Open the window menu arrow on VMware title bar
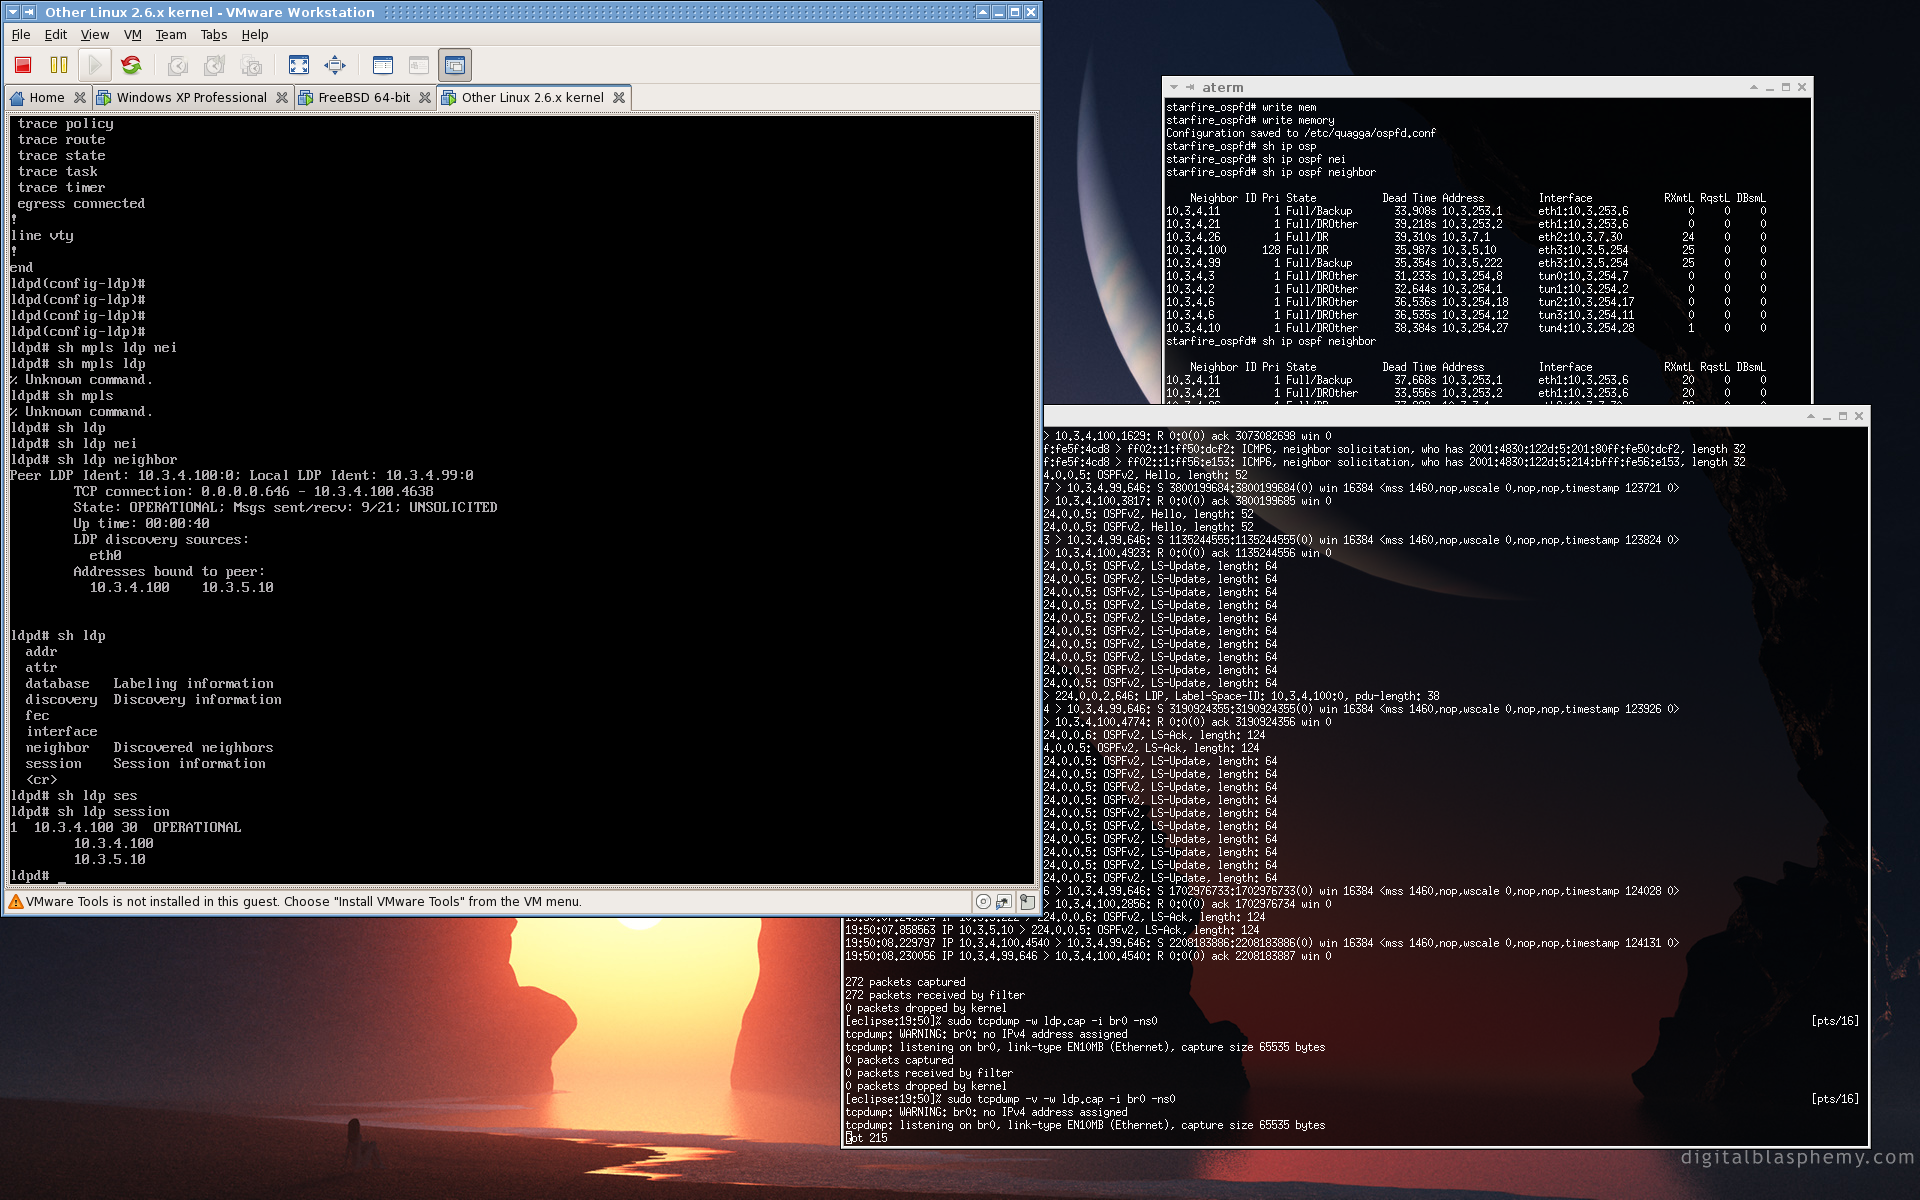The height and width of the screenshot is (1200, 1920). tap(13, 12)
